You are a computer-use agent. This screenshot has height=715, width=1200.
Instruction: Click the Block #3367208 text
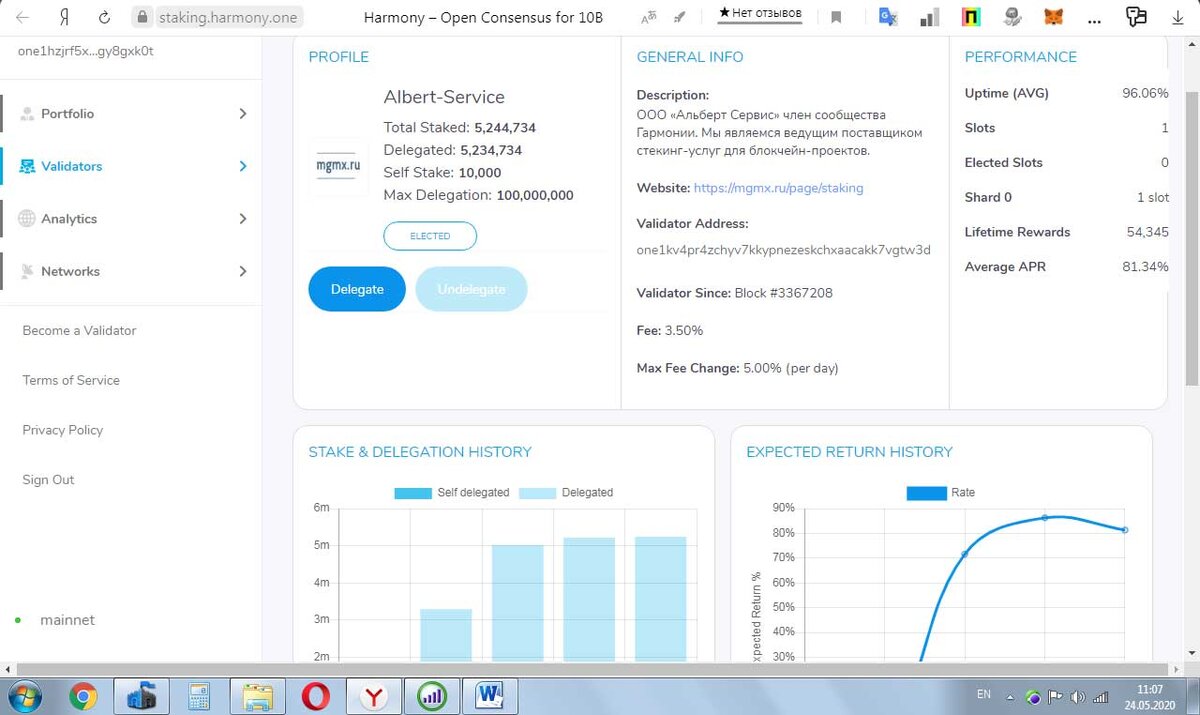[784, 293]
